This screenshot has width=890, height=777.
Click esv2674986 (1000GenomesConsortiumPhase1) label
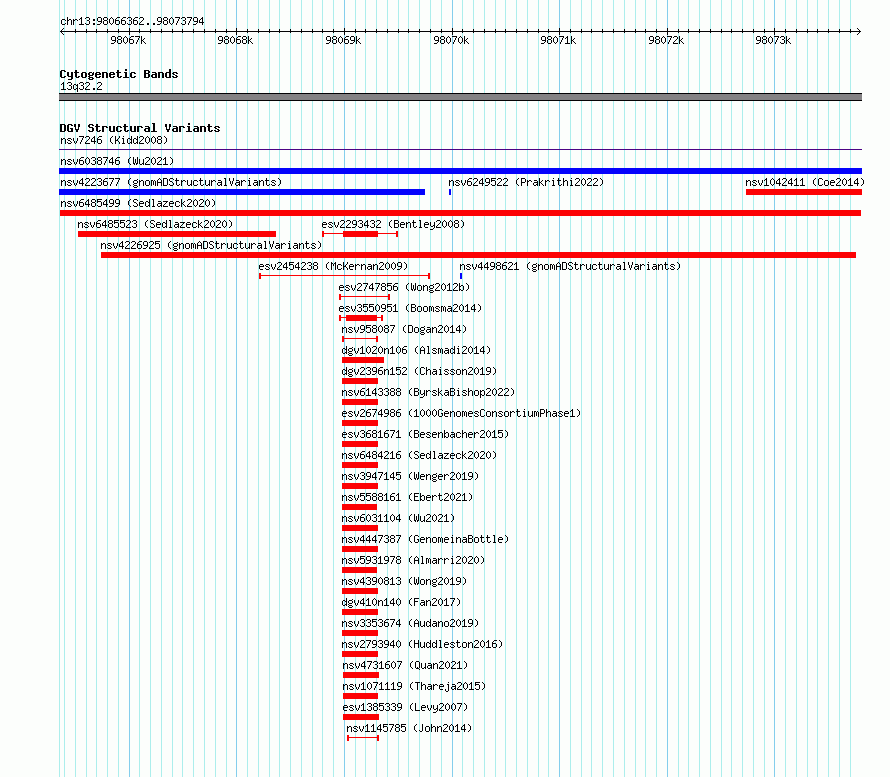pyautogui.click(x=461, y=413)
